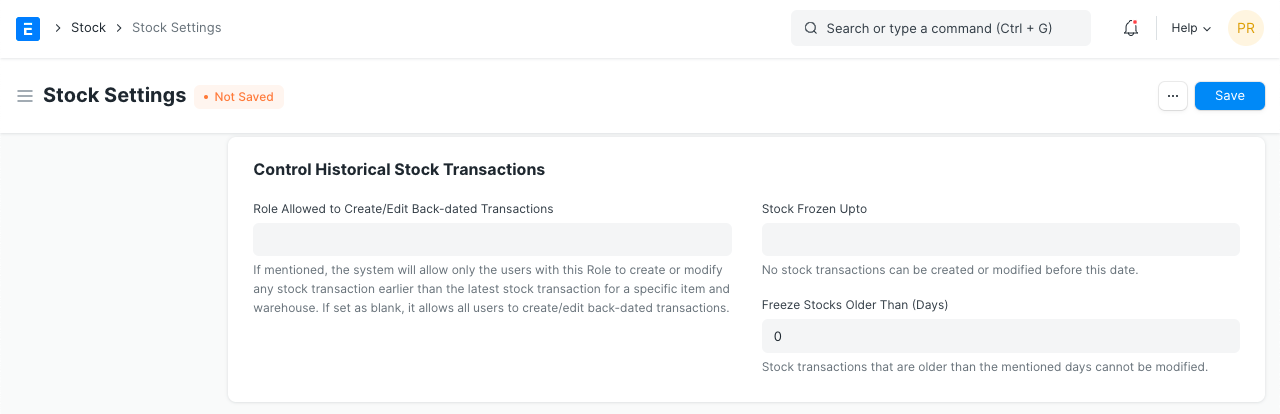The height and width of the screenshot is (414, 1280).
Task: Click the Not Saved status indicator
Action: click(239, 97)
